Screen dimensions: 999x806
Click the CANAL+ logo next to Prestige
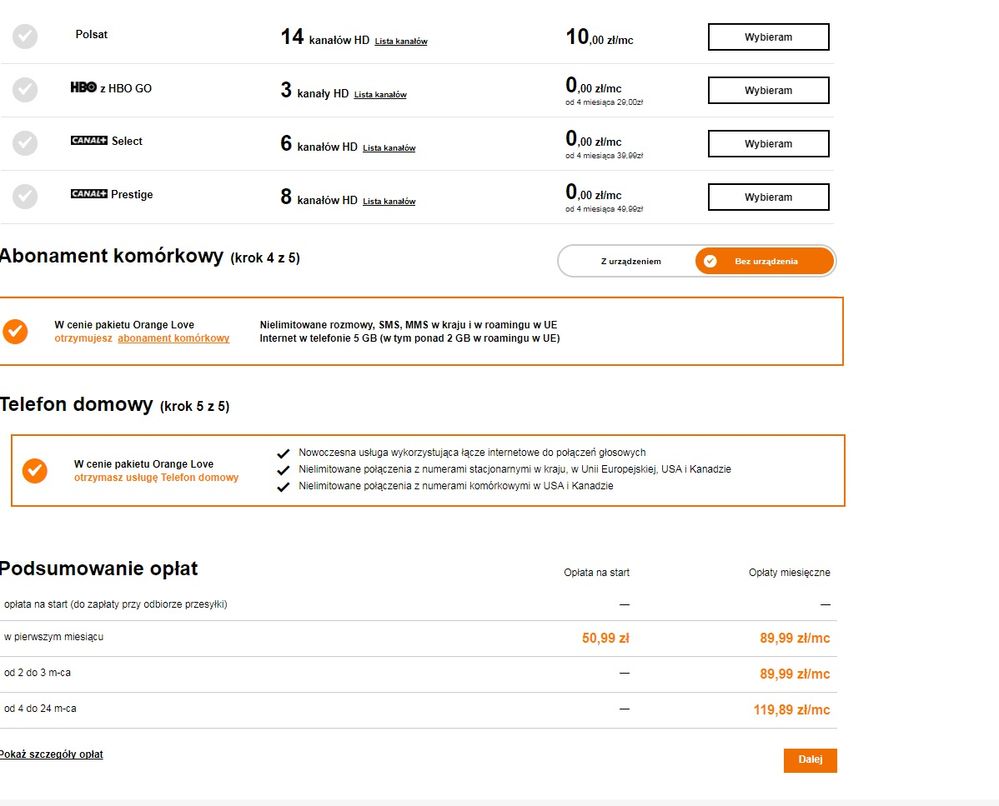89,194
